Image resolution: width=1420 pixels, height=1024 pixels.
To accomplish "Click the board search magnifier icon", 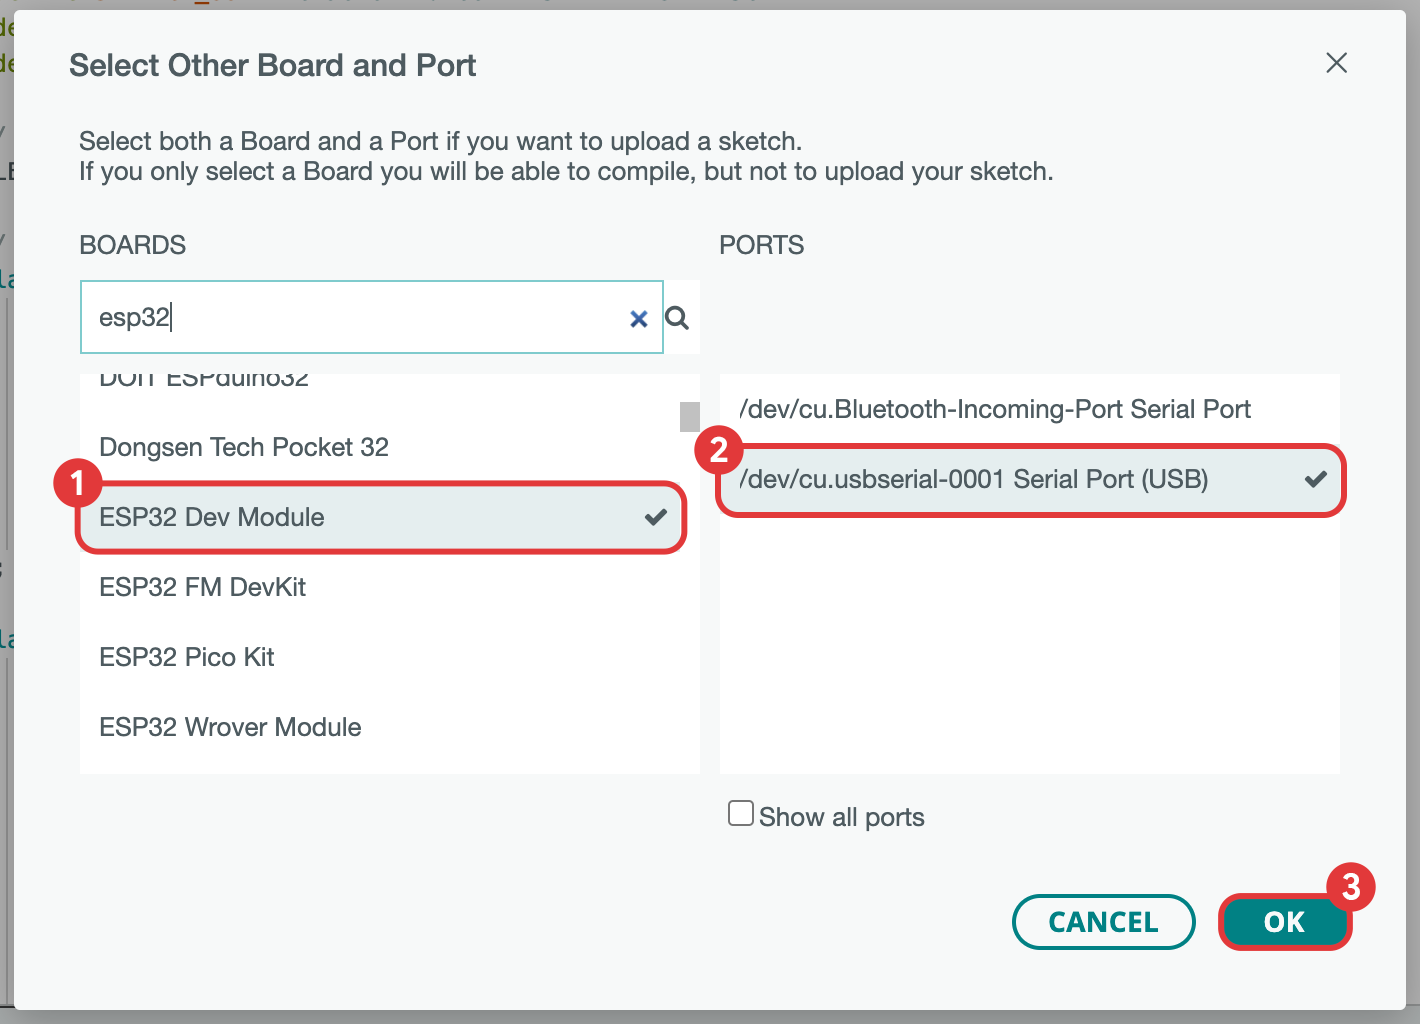I will coord(678,318).
